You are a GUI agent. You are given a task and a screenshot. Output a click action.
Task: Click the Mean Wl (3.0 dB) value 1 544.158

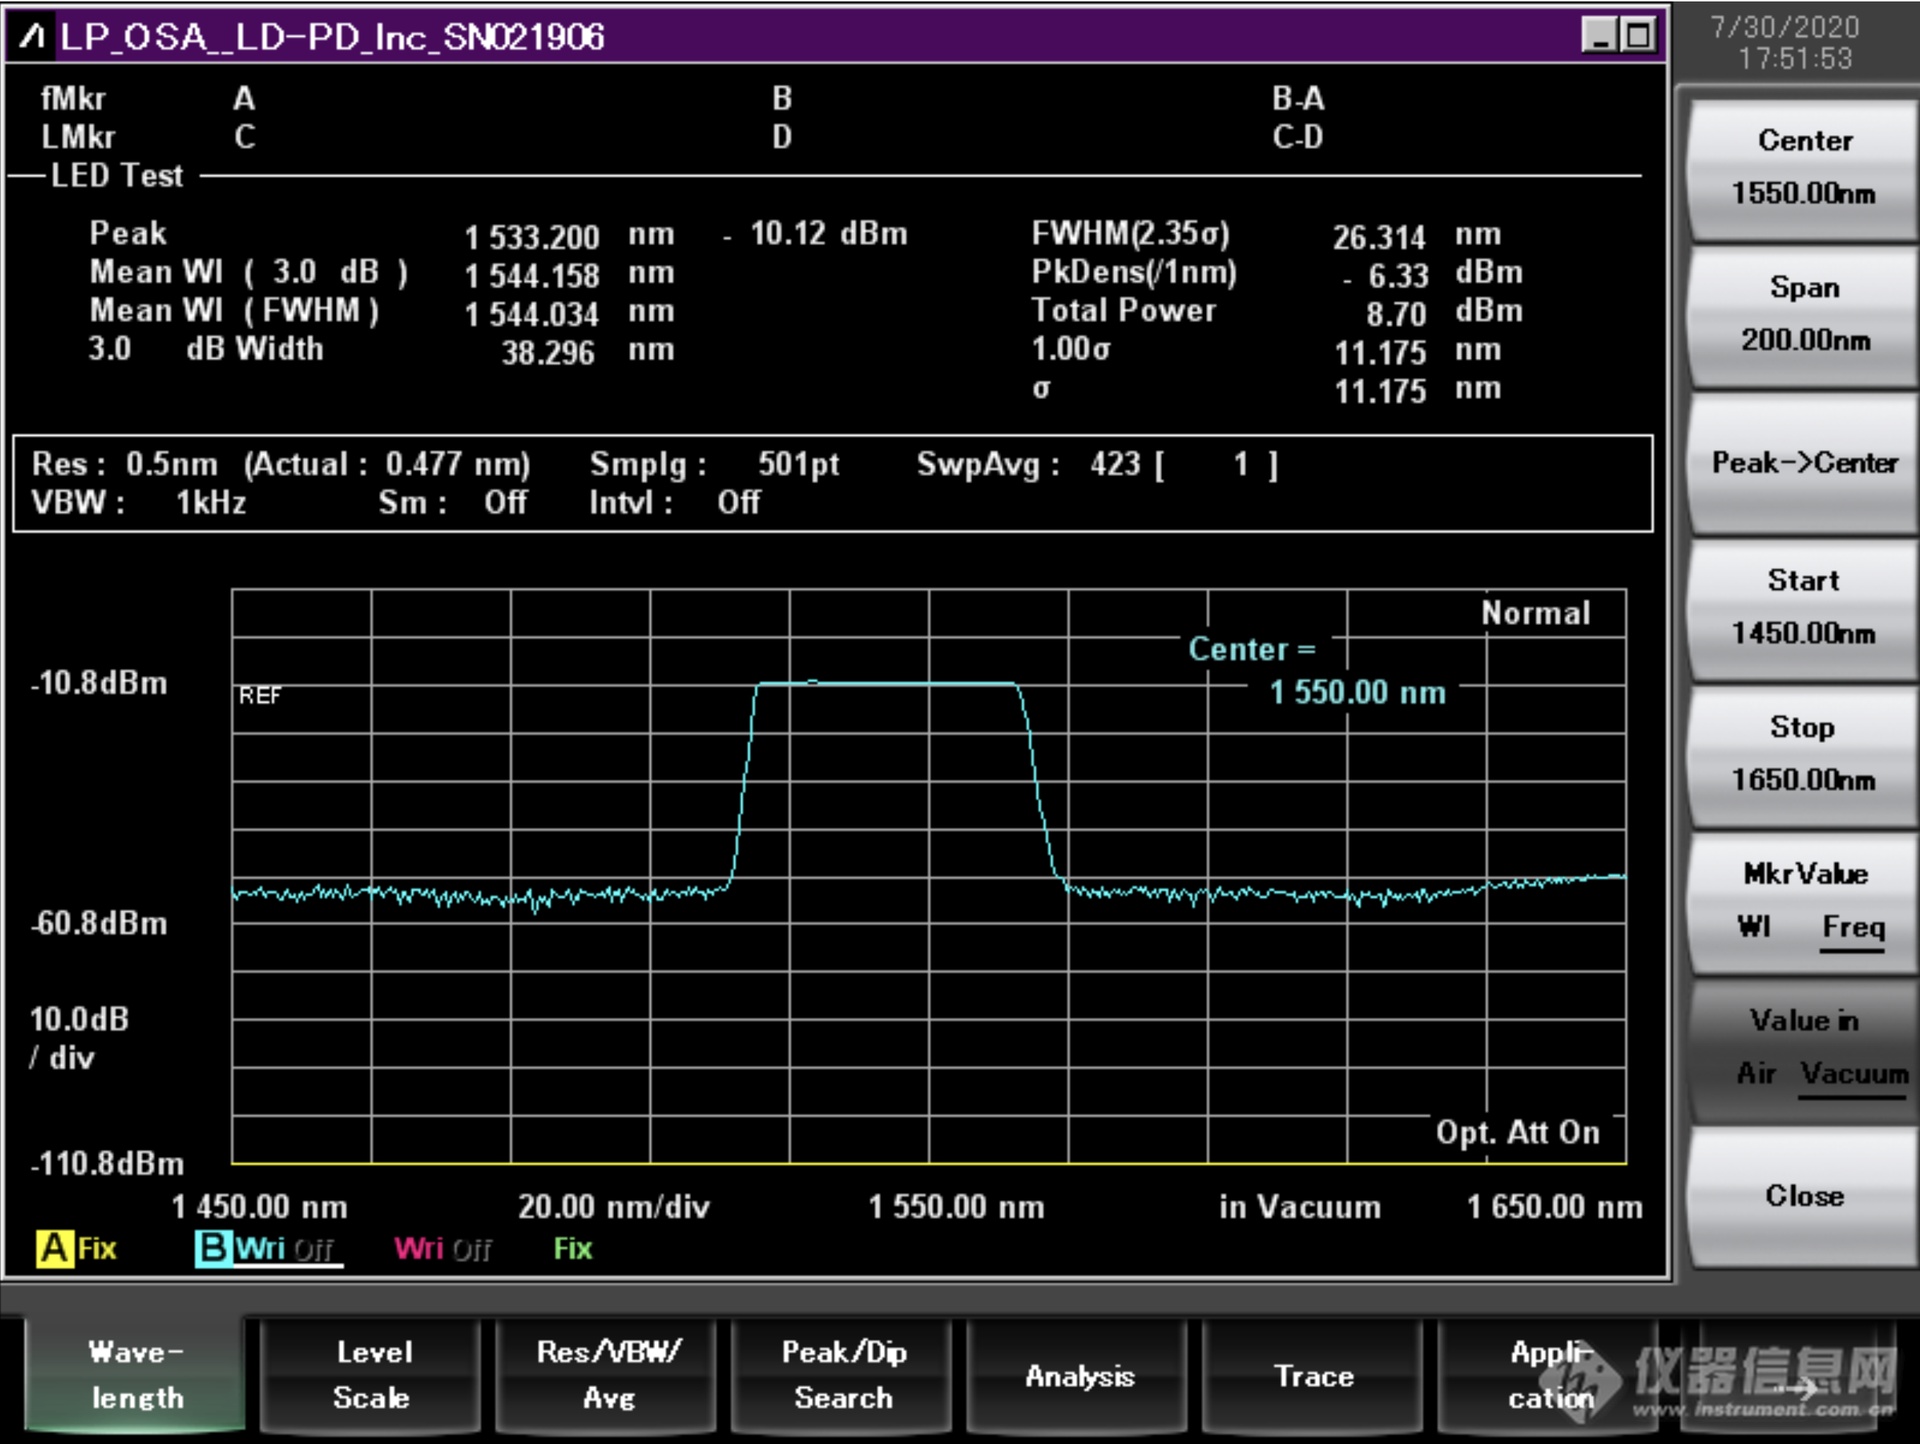(x=531, y=275)
